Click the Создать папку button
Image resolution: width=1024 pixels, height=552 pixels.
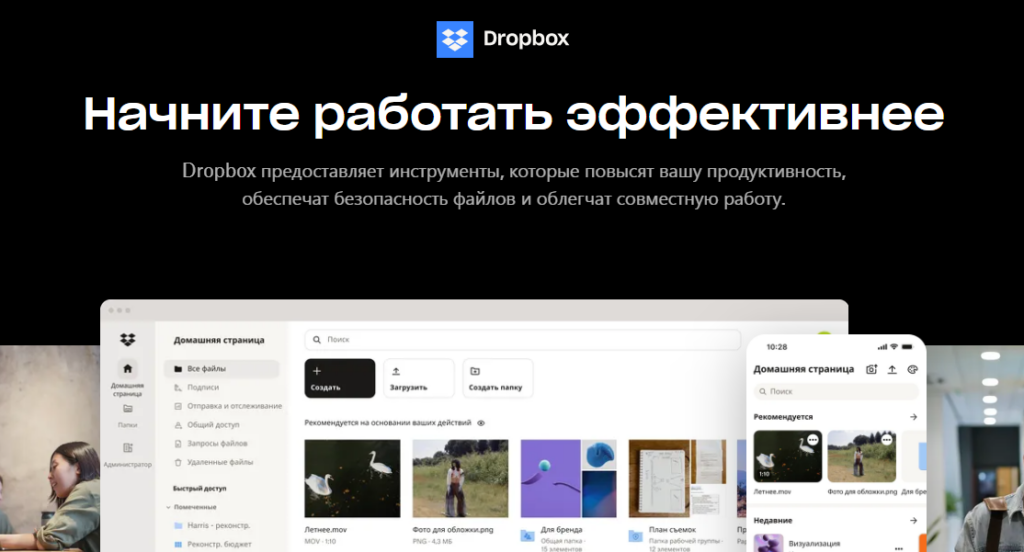coord(498,378)
